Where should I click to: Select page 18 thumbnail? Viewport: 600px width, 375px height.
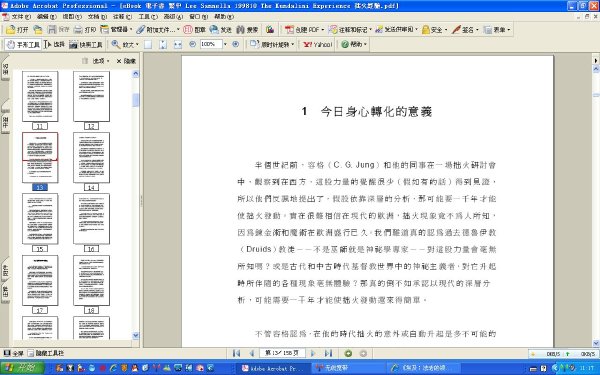91,280
